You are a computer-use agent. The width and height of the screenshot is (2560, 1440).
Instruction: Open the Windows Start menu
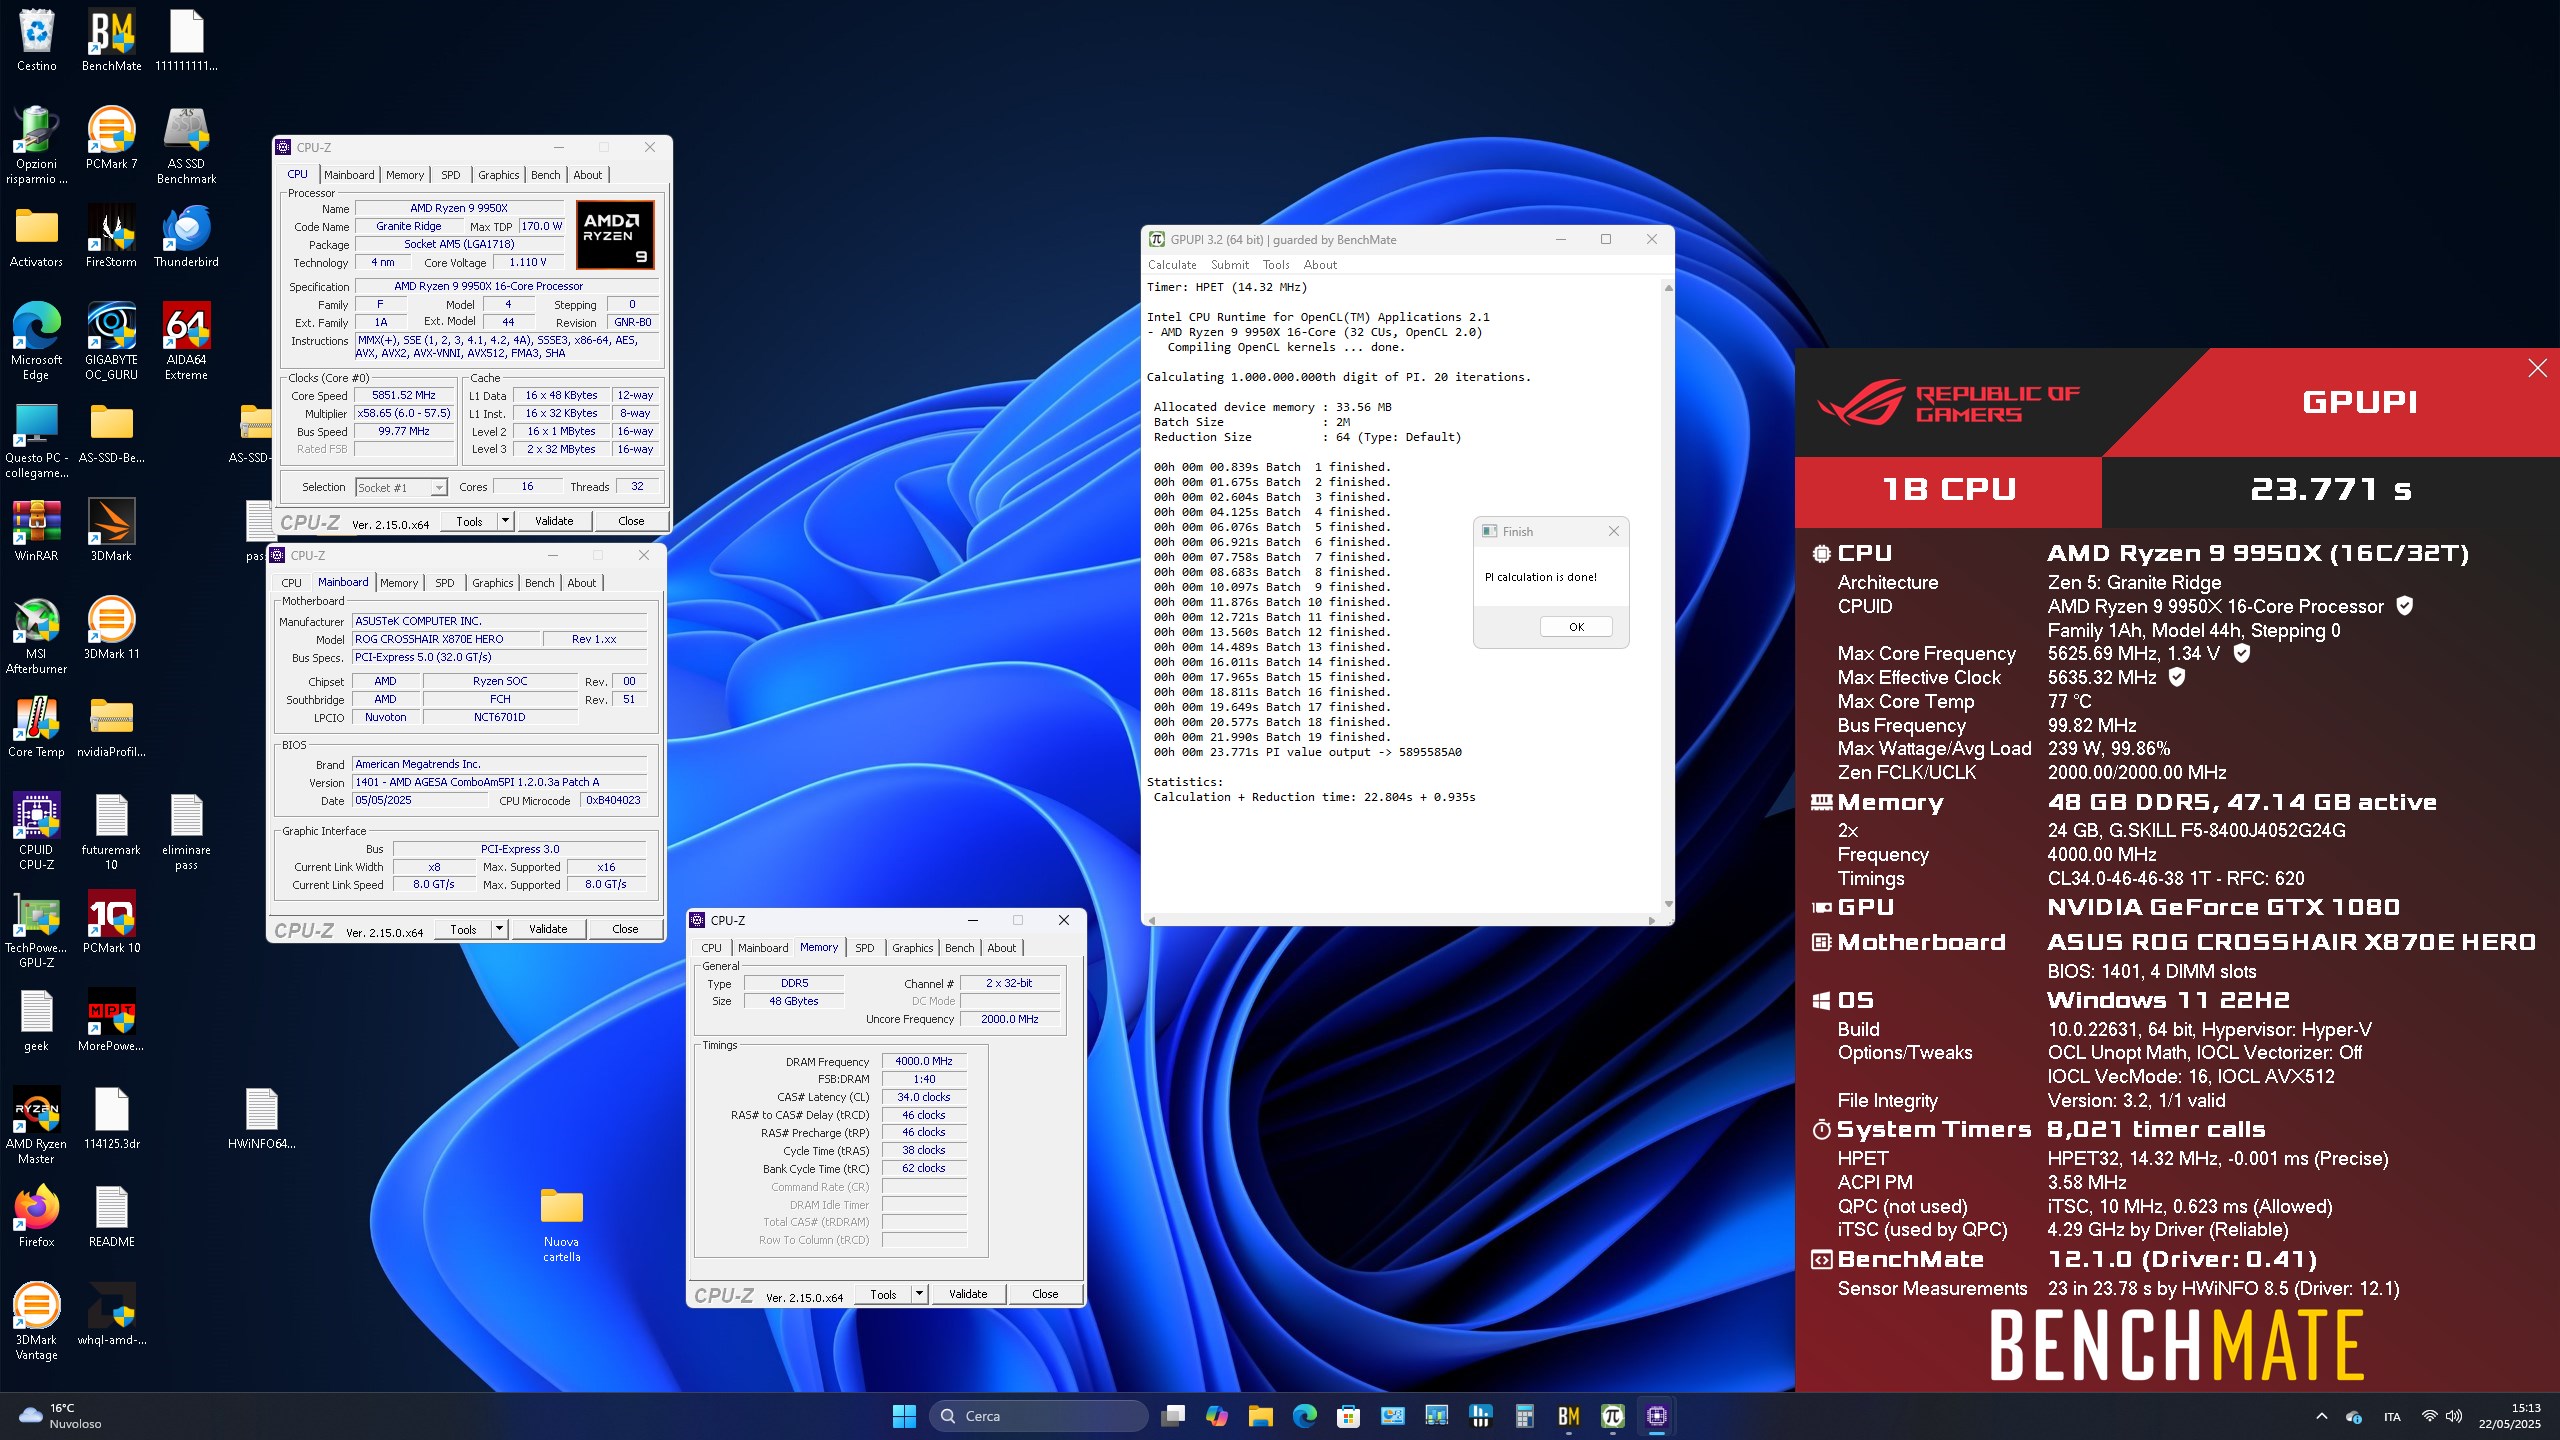(904, 1416)
